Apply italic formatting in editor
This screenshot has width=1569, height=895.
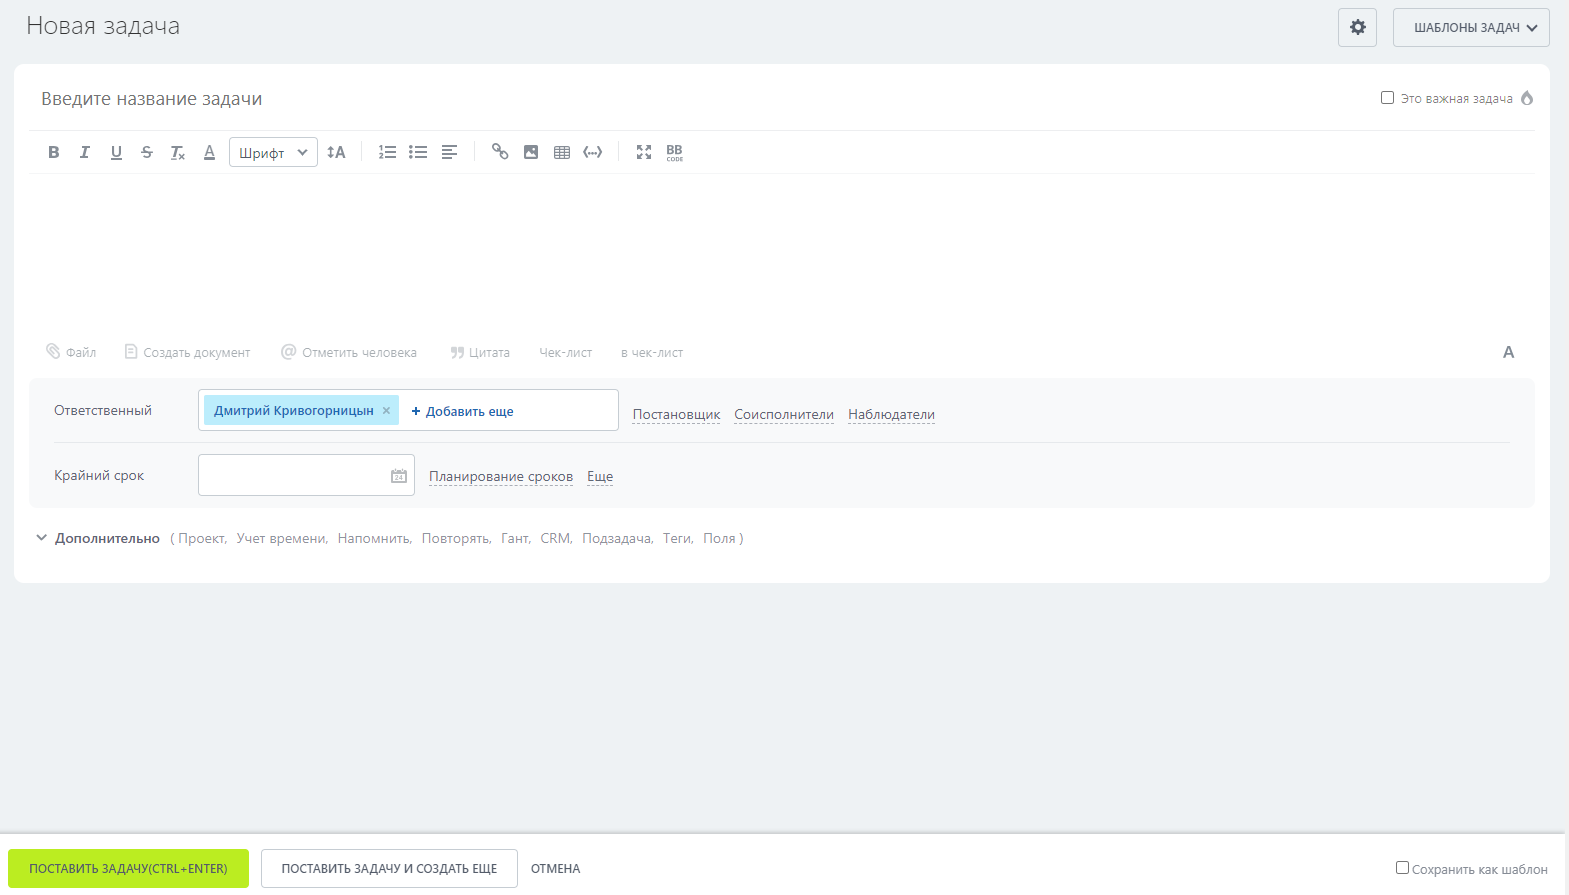pos(85,152)
